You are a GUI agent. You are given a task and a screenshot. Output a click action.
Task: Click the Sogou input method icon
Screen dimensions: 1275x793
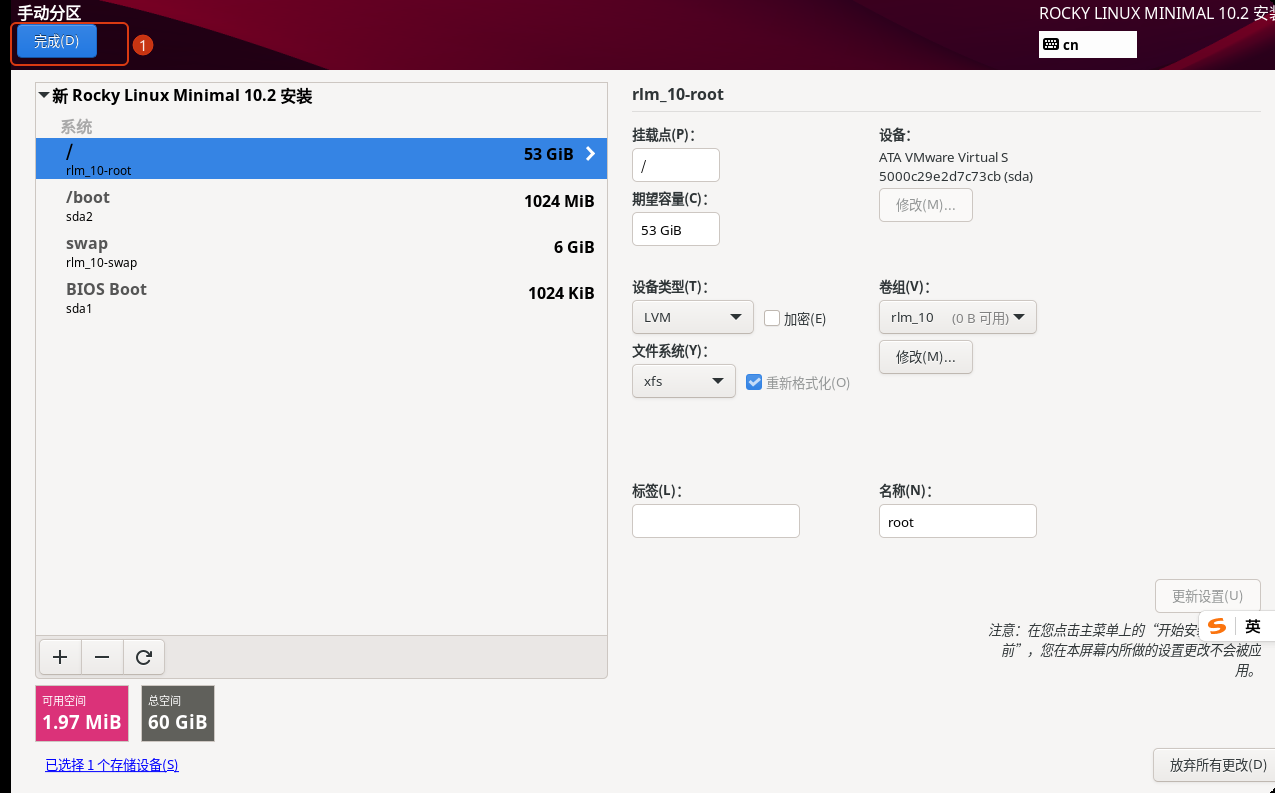tap(1217, 626)
